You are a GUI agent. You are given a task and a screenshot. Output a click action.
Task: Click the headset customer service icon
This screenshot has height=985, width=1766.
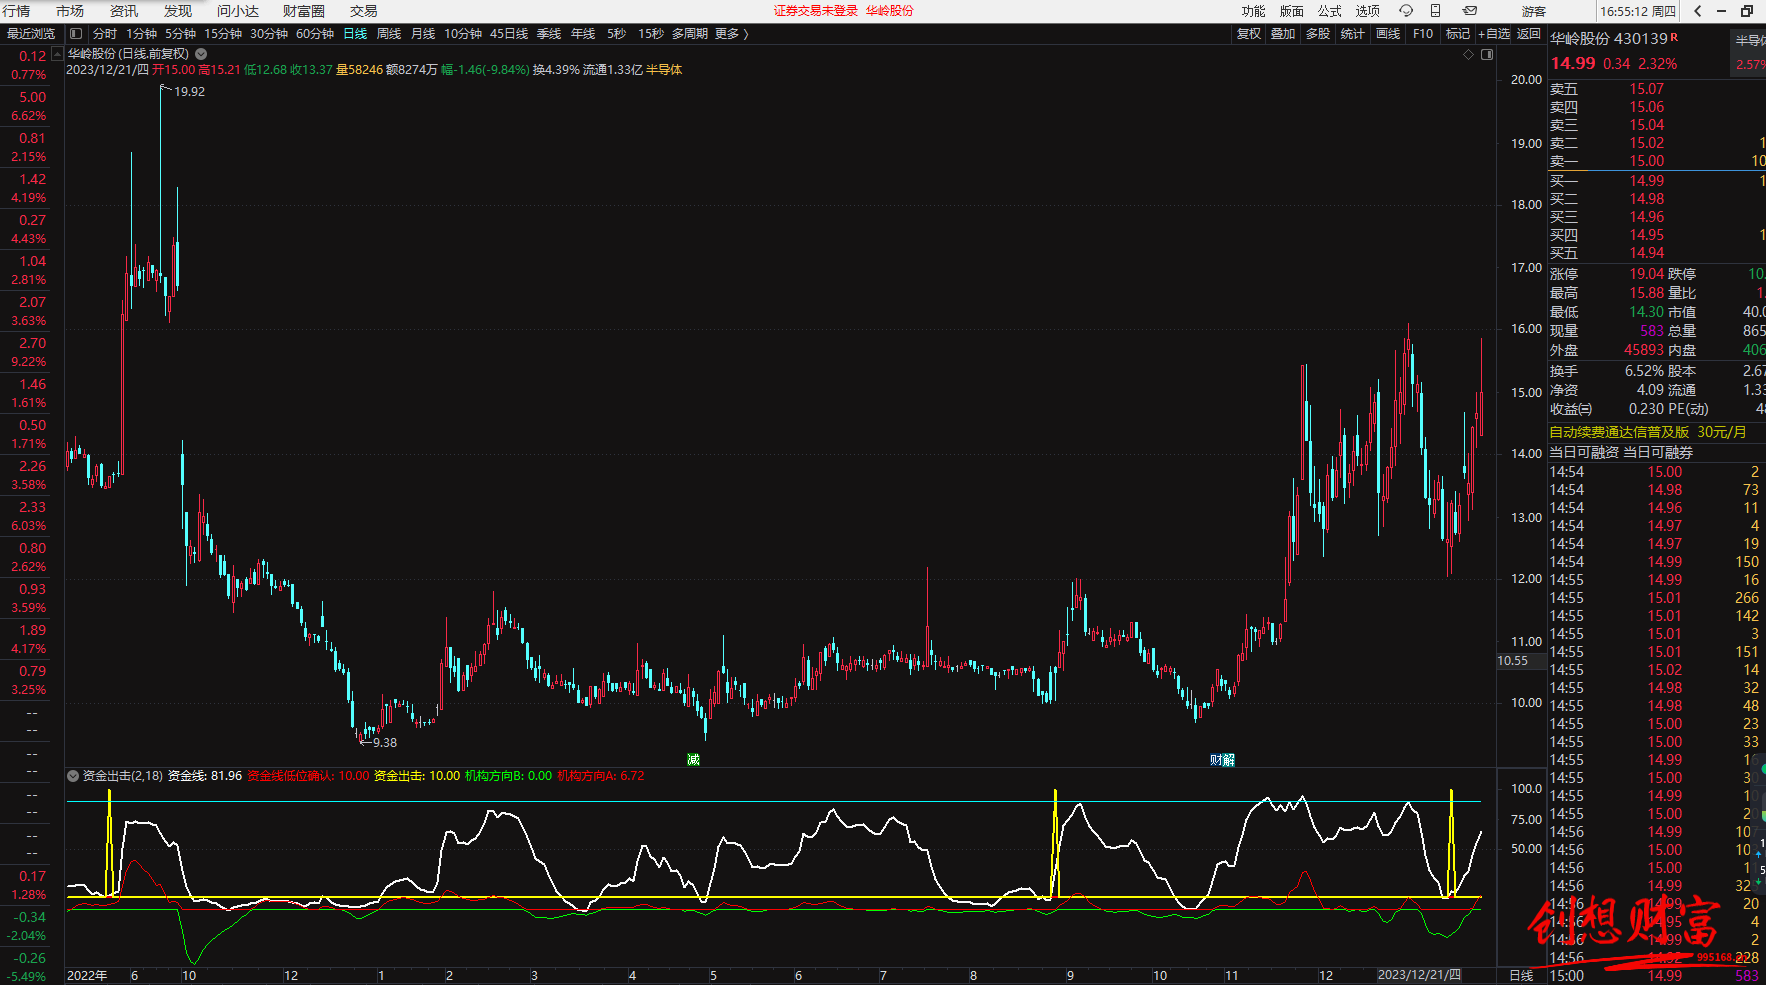click(x=1406, y=11)
